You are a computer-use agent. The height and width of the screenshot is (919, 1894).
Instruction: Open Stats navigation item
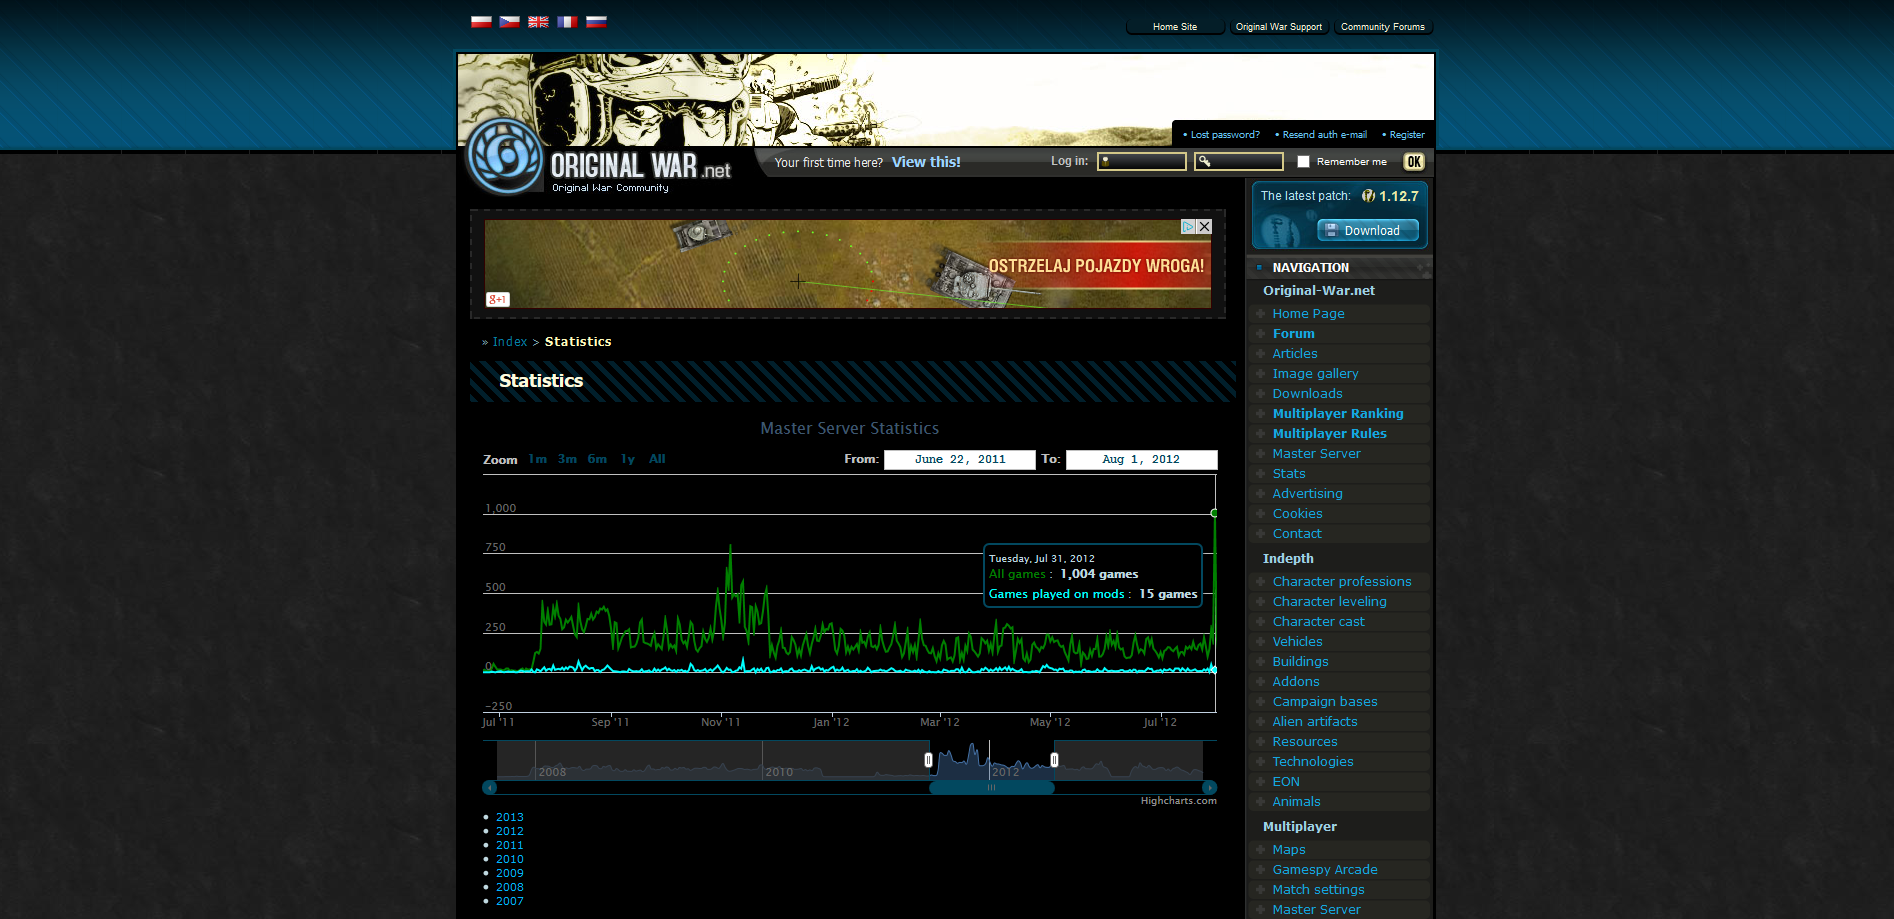point(1289,473)
